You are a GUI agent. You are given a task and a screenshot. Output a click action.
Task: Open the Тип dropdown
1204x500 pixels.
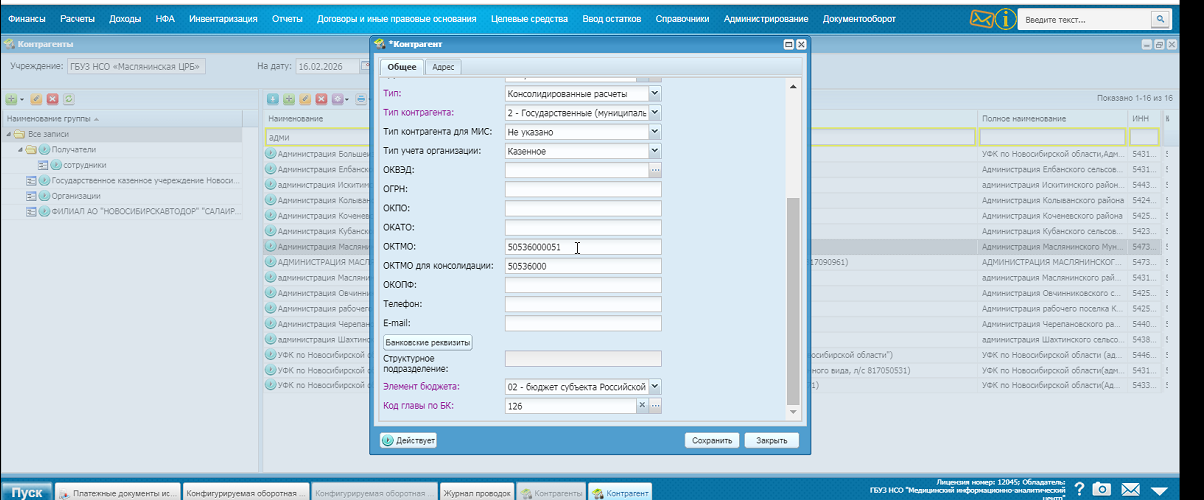click(x=655, y=93)
